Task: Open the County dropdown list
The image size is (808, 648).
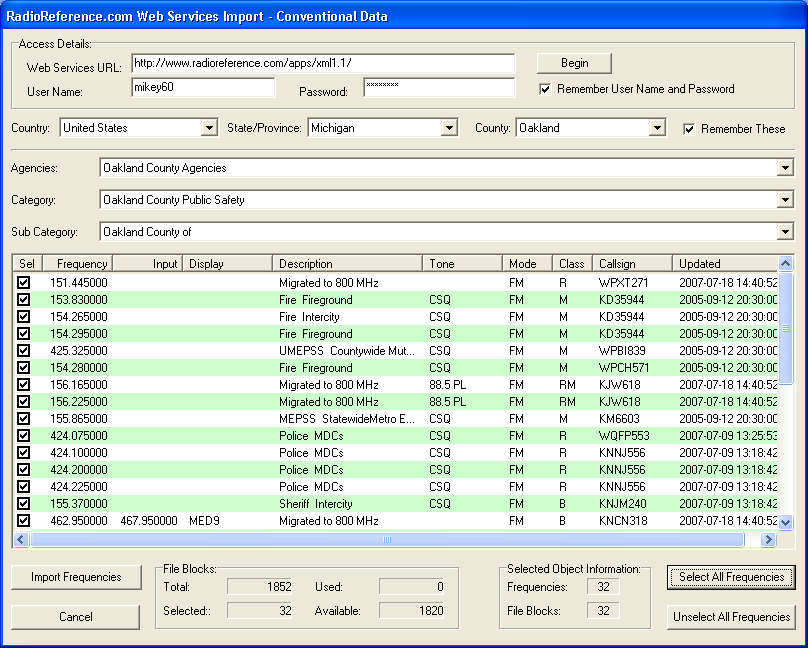Action: coord(657,128)
